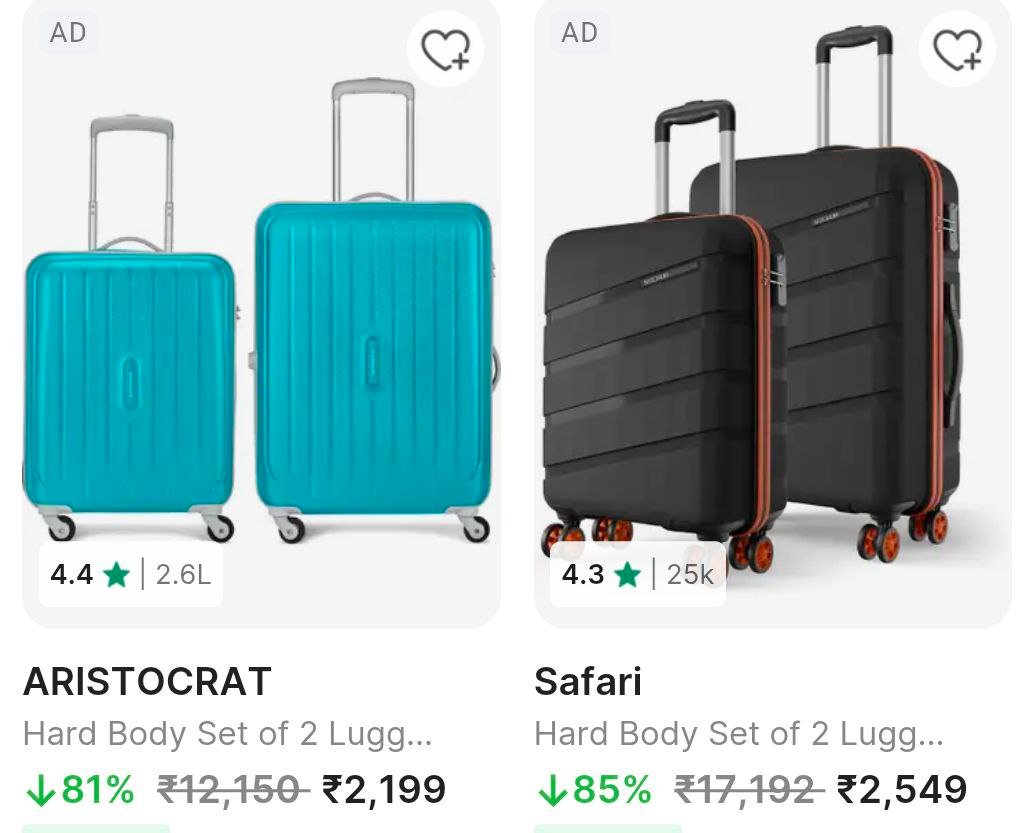This screenshot has width=1030, height=833.
Task: Expand the truncated ARISTOCRAT product title
Action: (228, 734)
